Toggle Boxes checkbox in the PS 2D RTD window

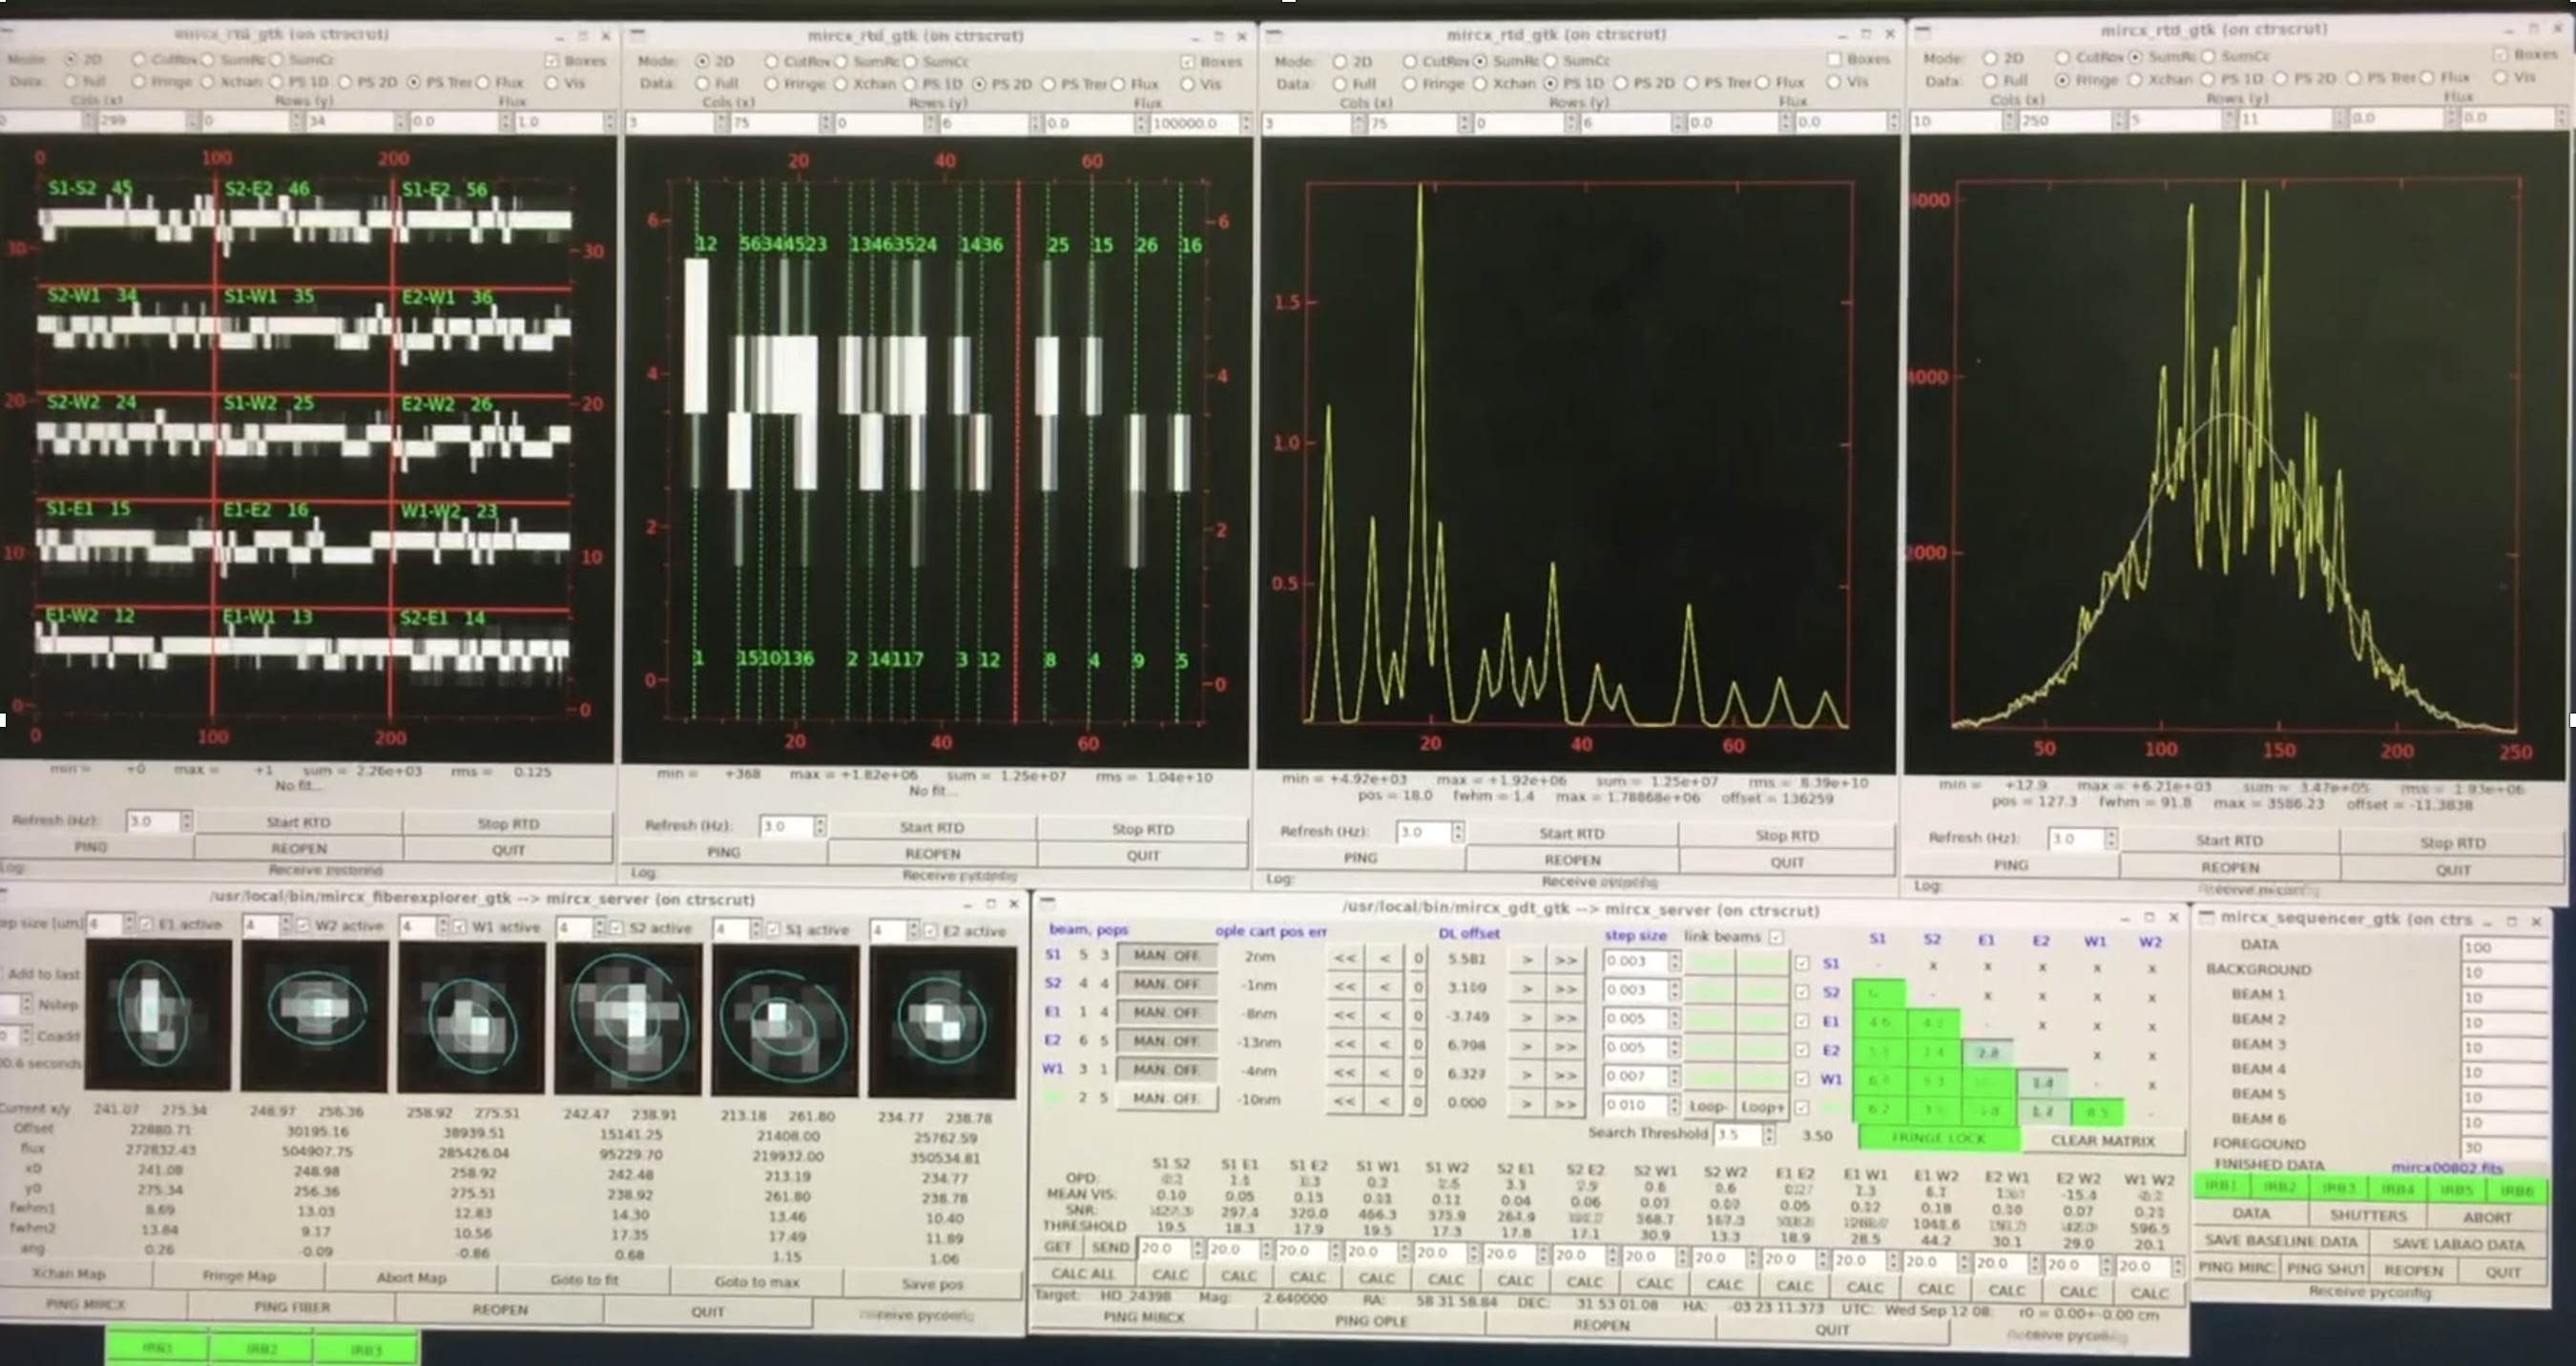click(1187, 62)
